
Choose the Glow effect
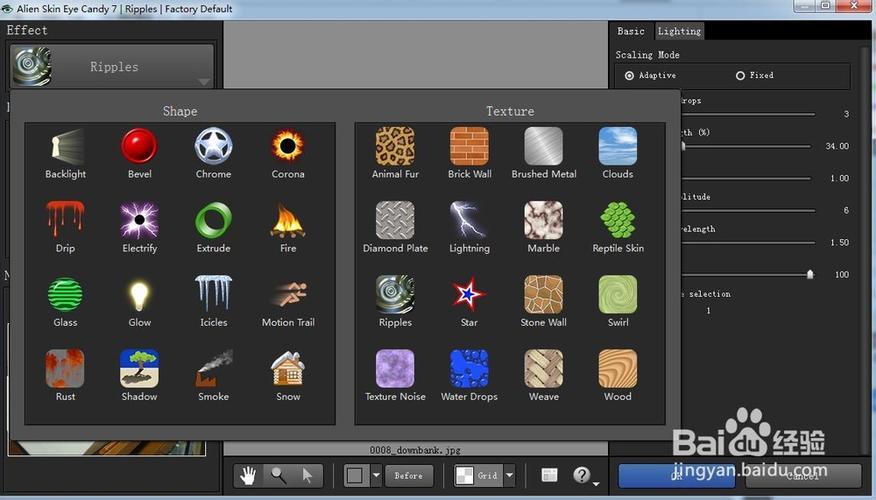[x=139, y=302]
